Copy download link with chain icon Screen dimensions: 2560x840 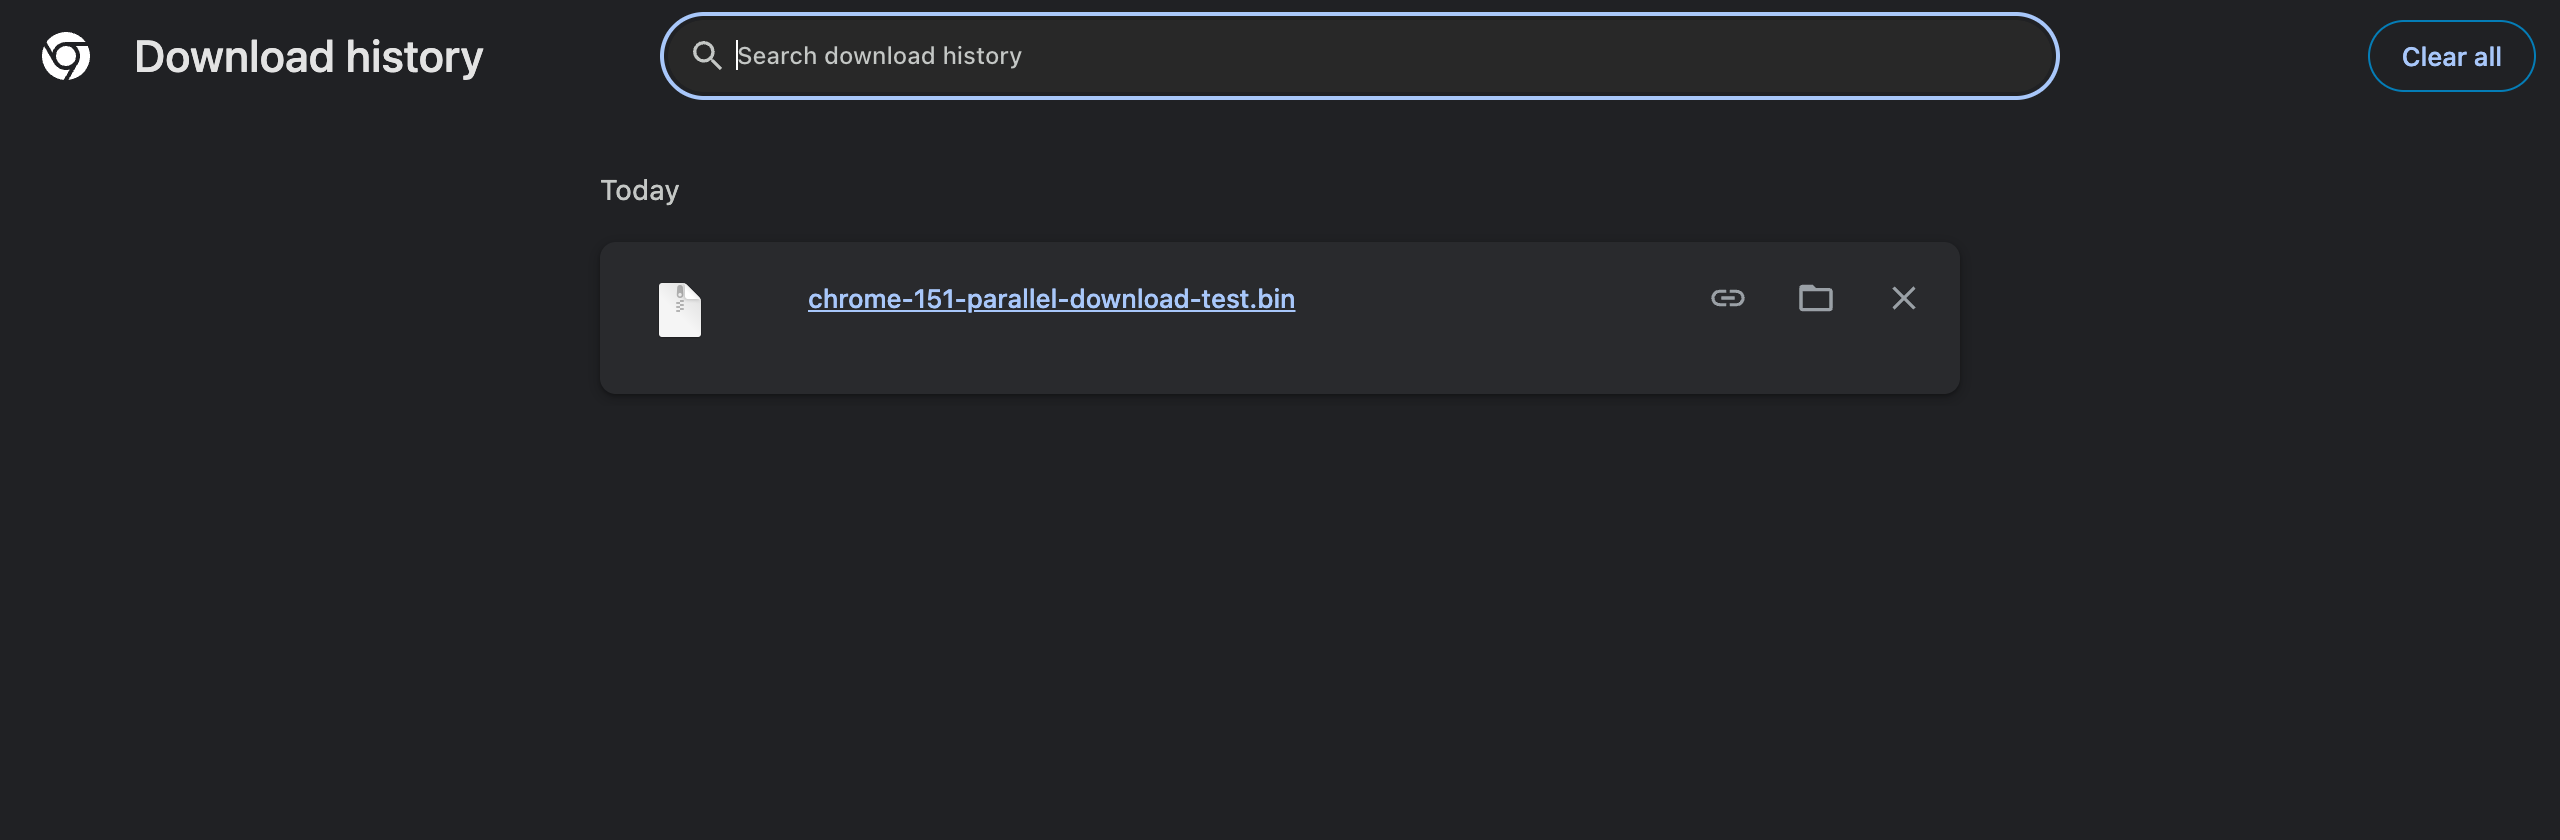click(1728, 298)
